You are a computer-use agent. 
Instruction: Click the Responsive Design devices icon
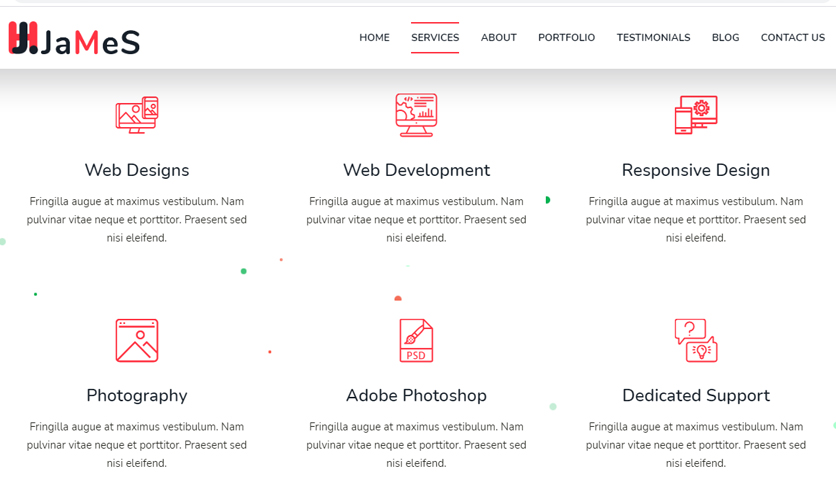tap(696, 115)
